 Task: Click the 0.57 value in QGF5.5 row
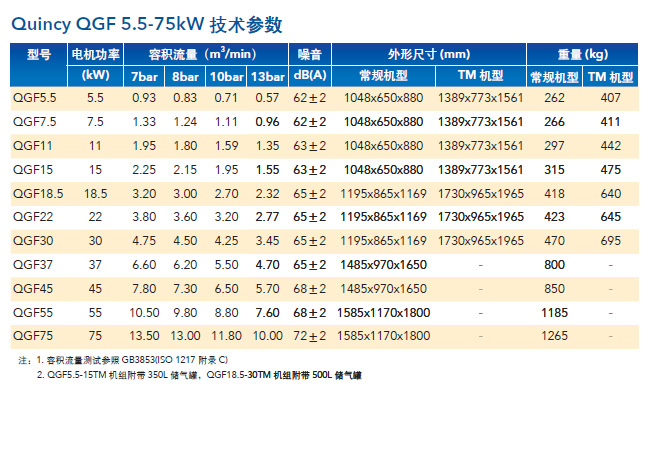click(267, 98)
